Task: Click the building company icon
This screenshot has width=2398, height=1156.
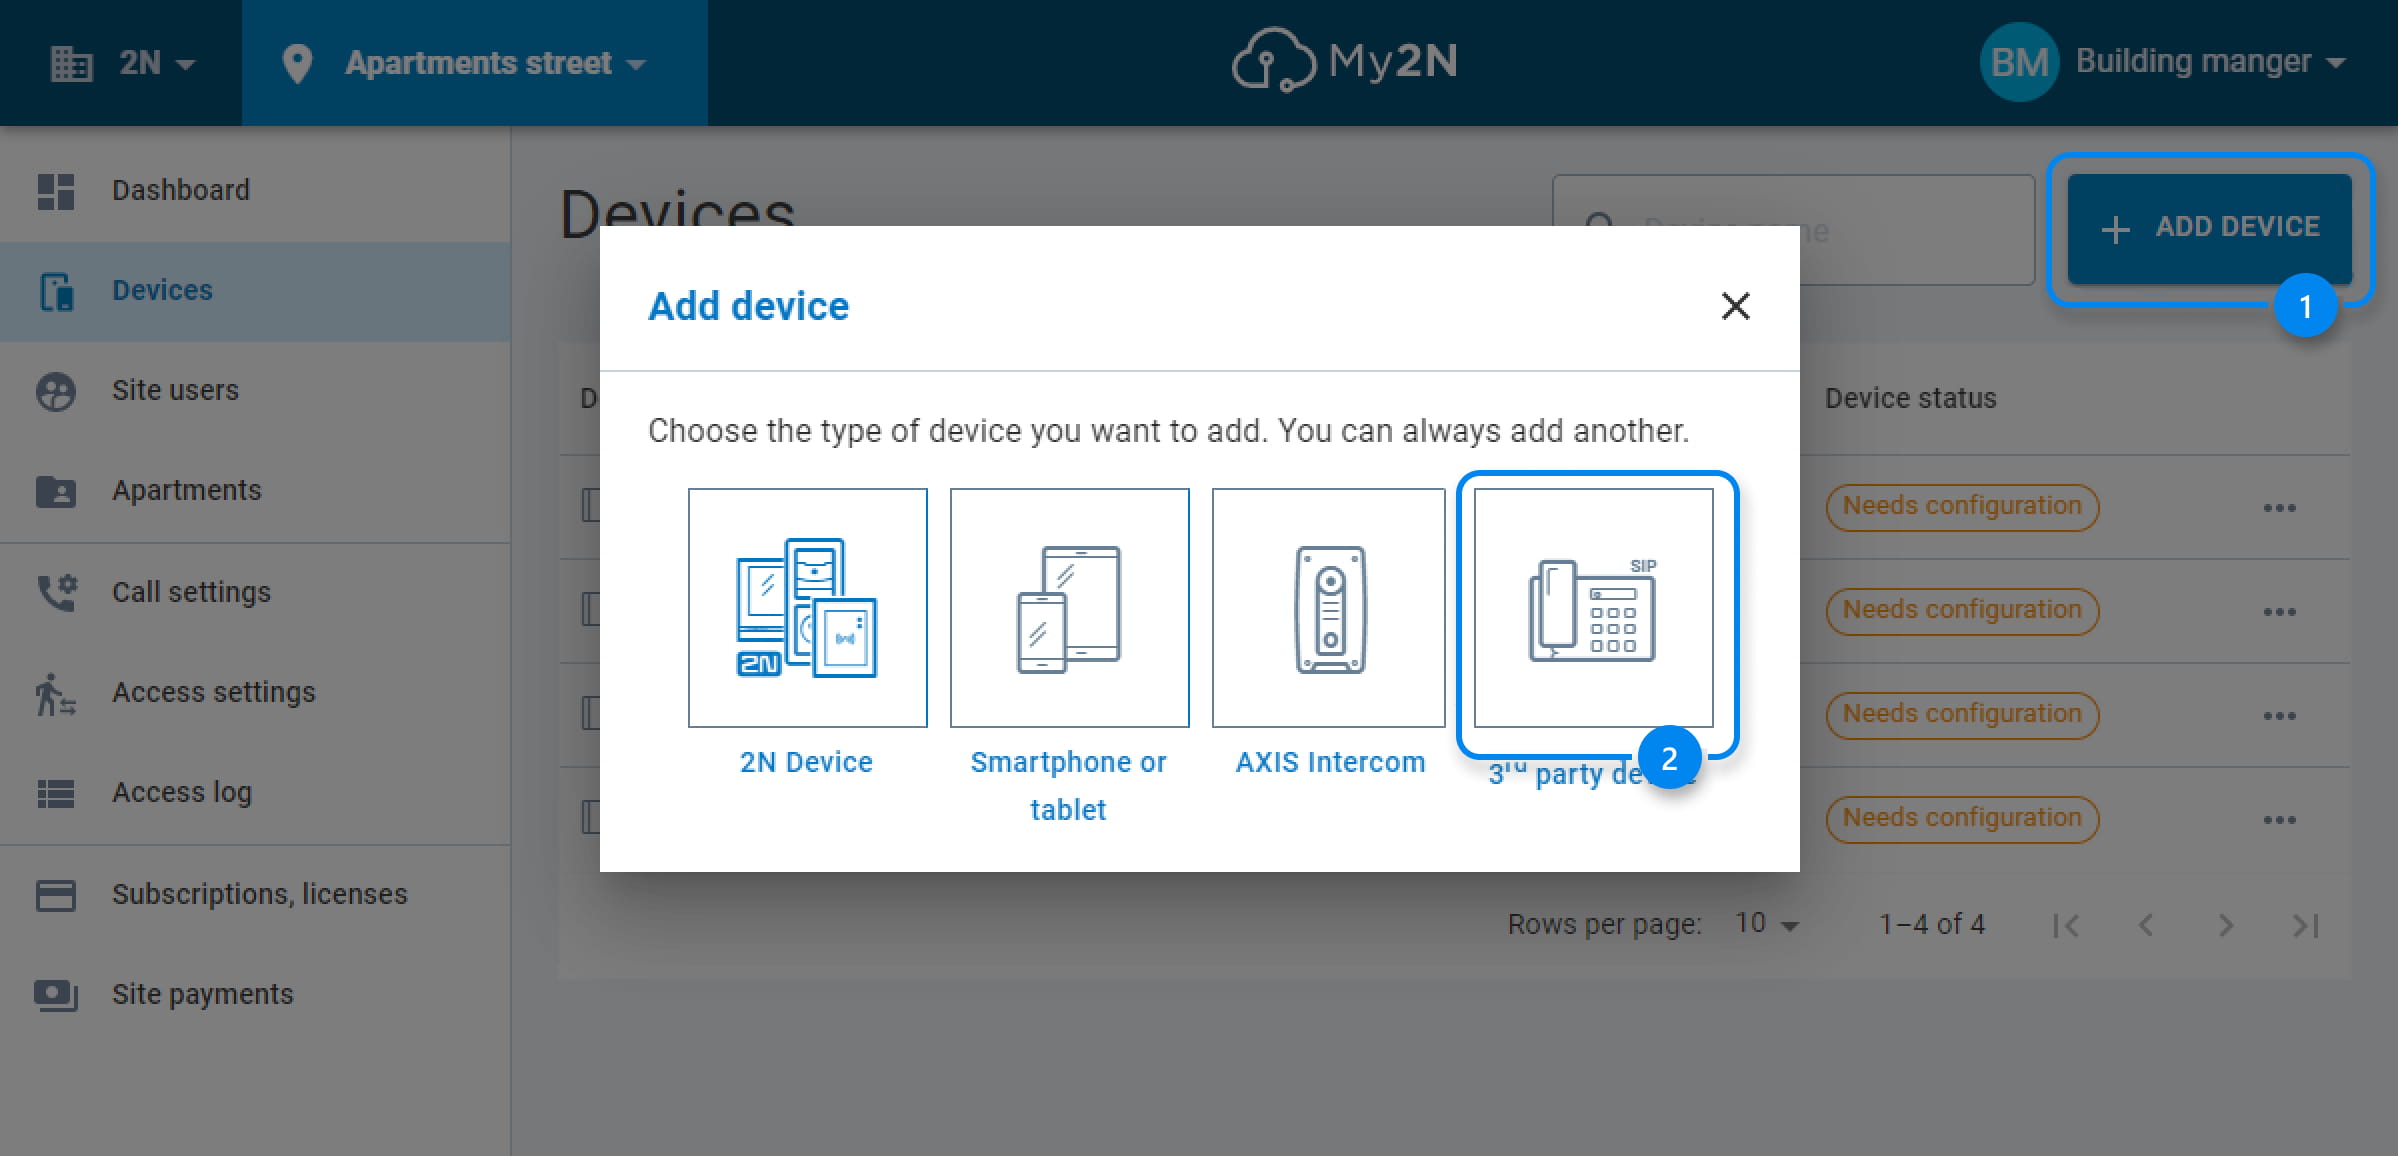Action: [71, 63]
